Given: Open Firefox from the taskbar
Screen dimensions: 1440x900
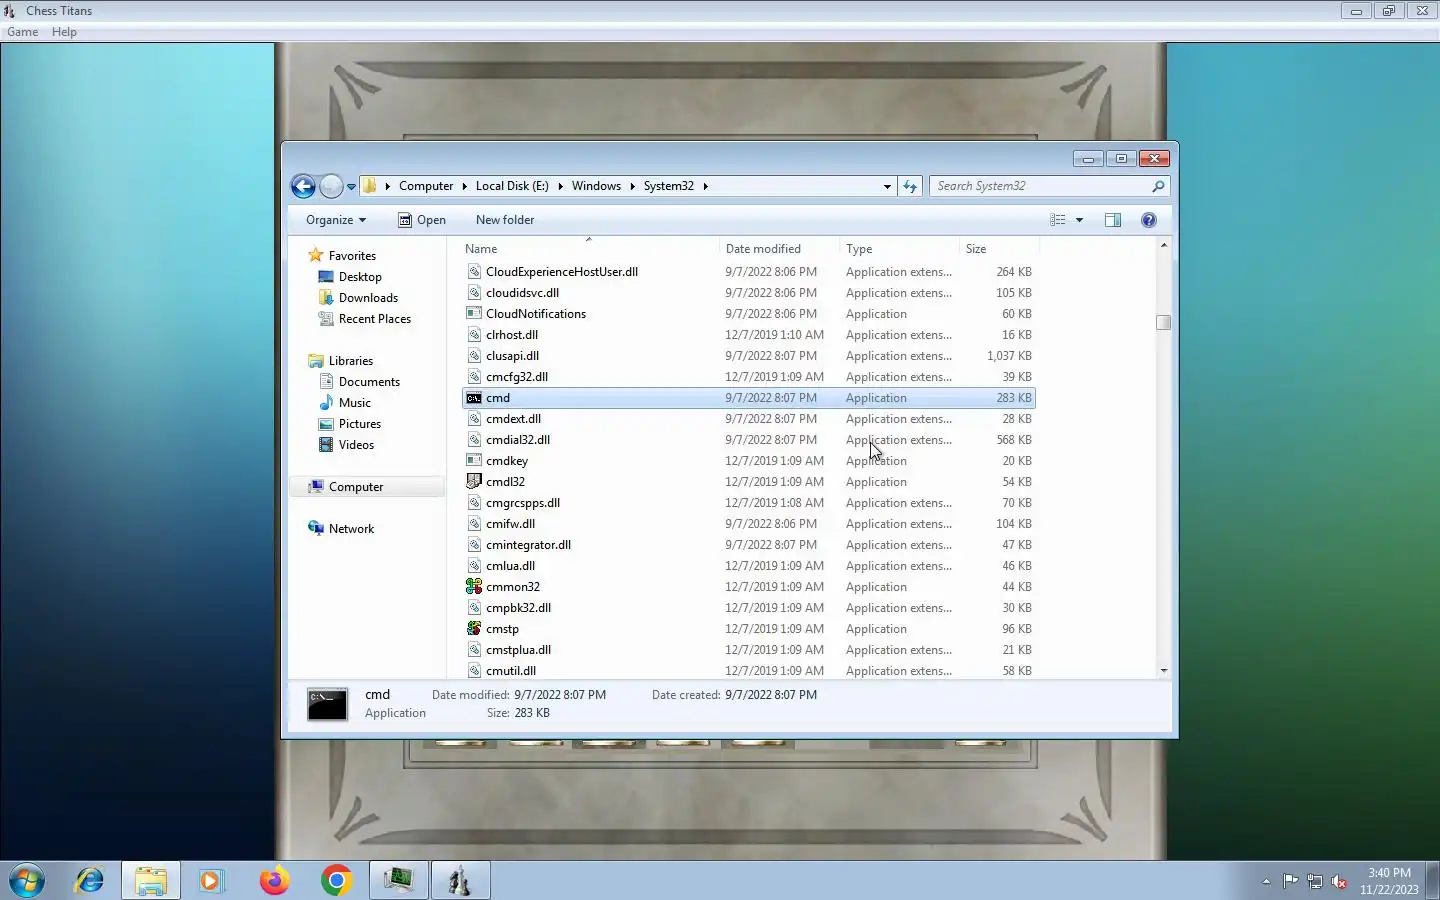Looking at the screenshot, I should [x=274, y=881].
